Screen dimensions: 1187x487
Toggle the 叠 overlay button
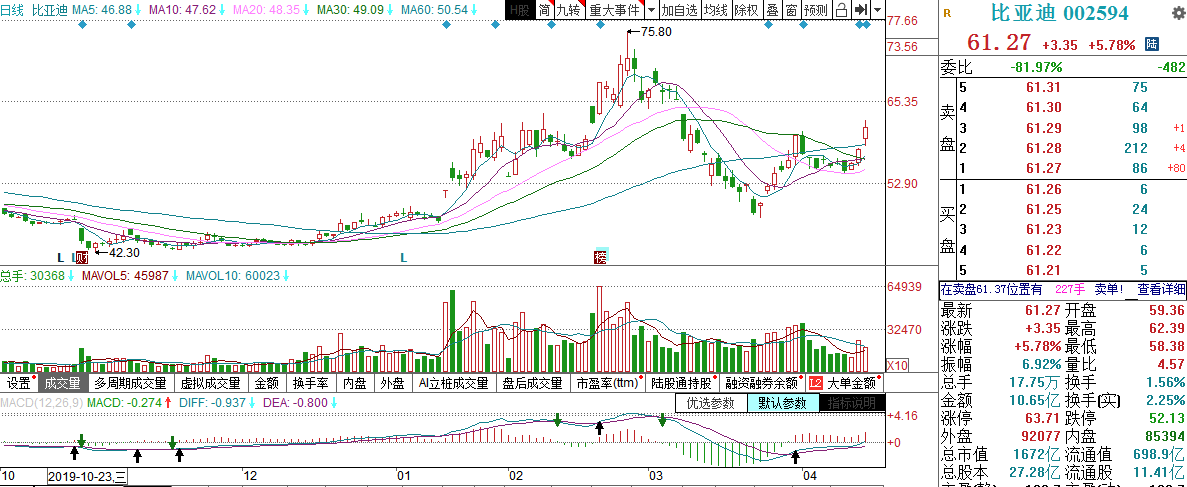771,10
